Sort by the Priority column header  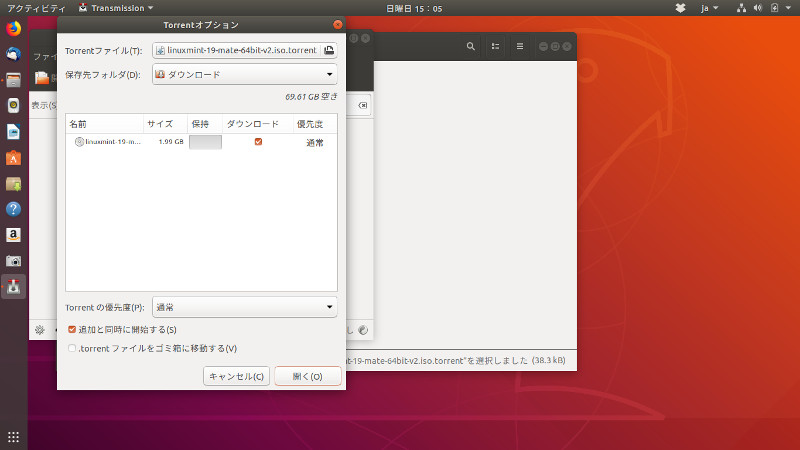[315, 124]
